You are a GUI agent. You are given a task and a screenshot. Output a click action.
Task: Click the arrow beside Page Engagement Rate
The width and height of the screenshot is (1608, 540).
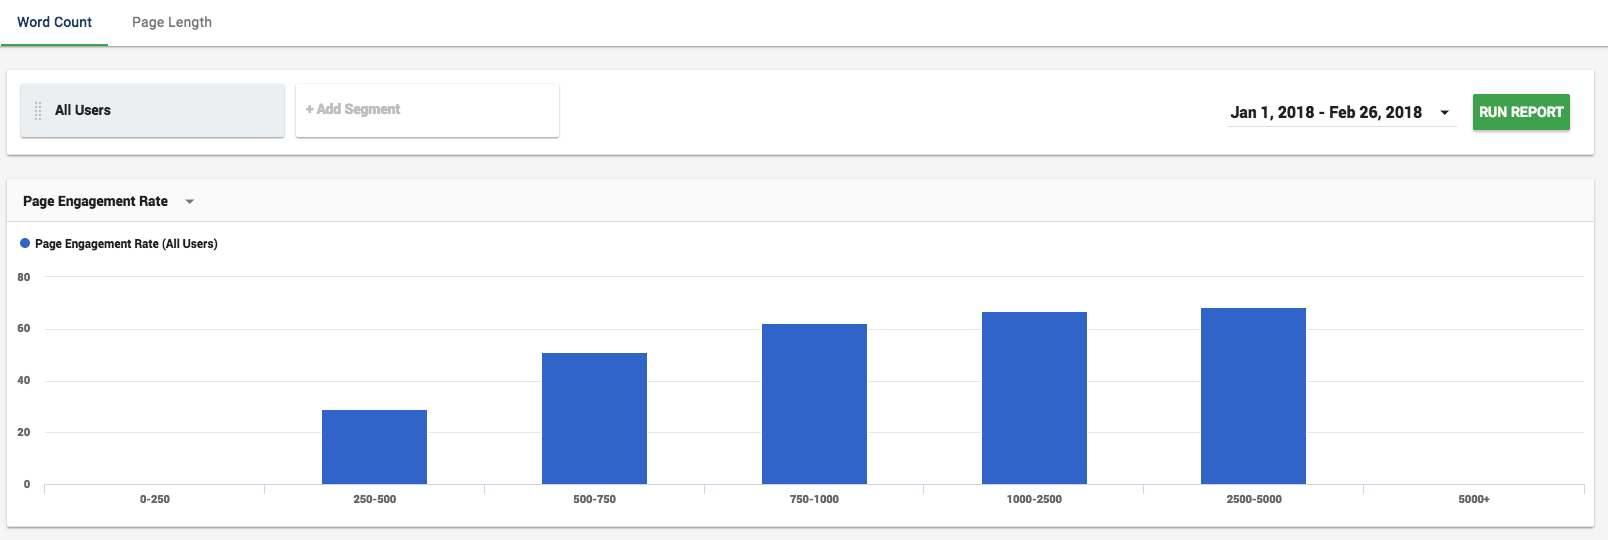point(190,202)
